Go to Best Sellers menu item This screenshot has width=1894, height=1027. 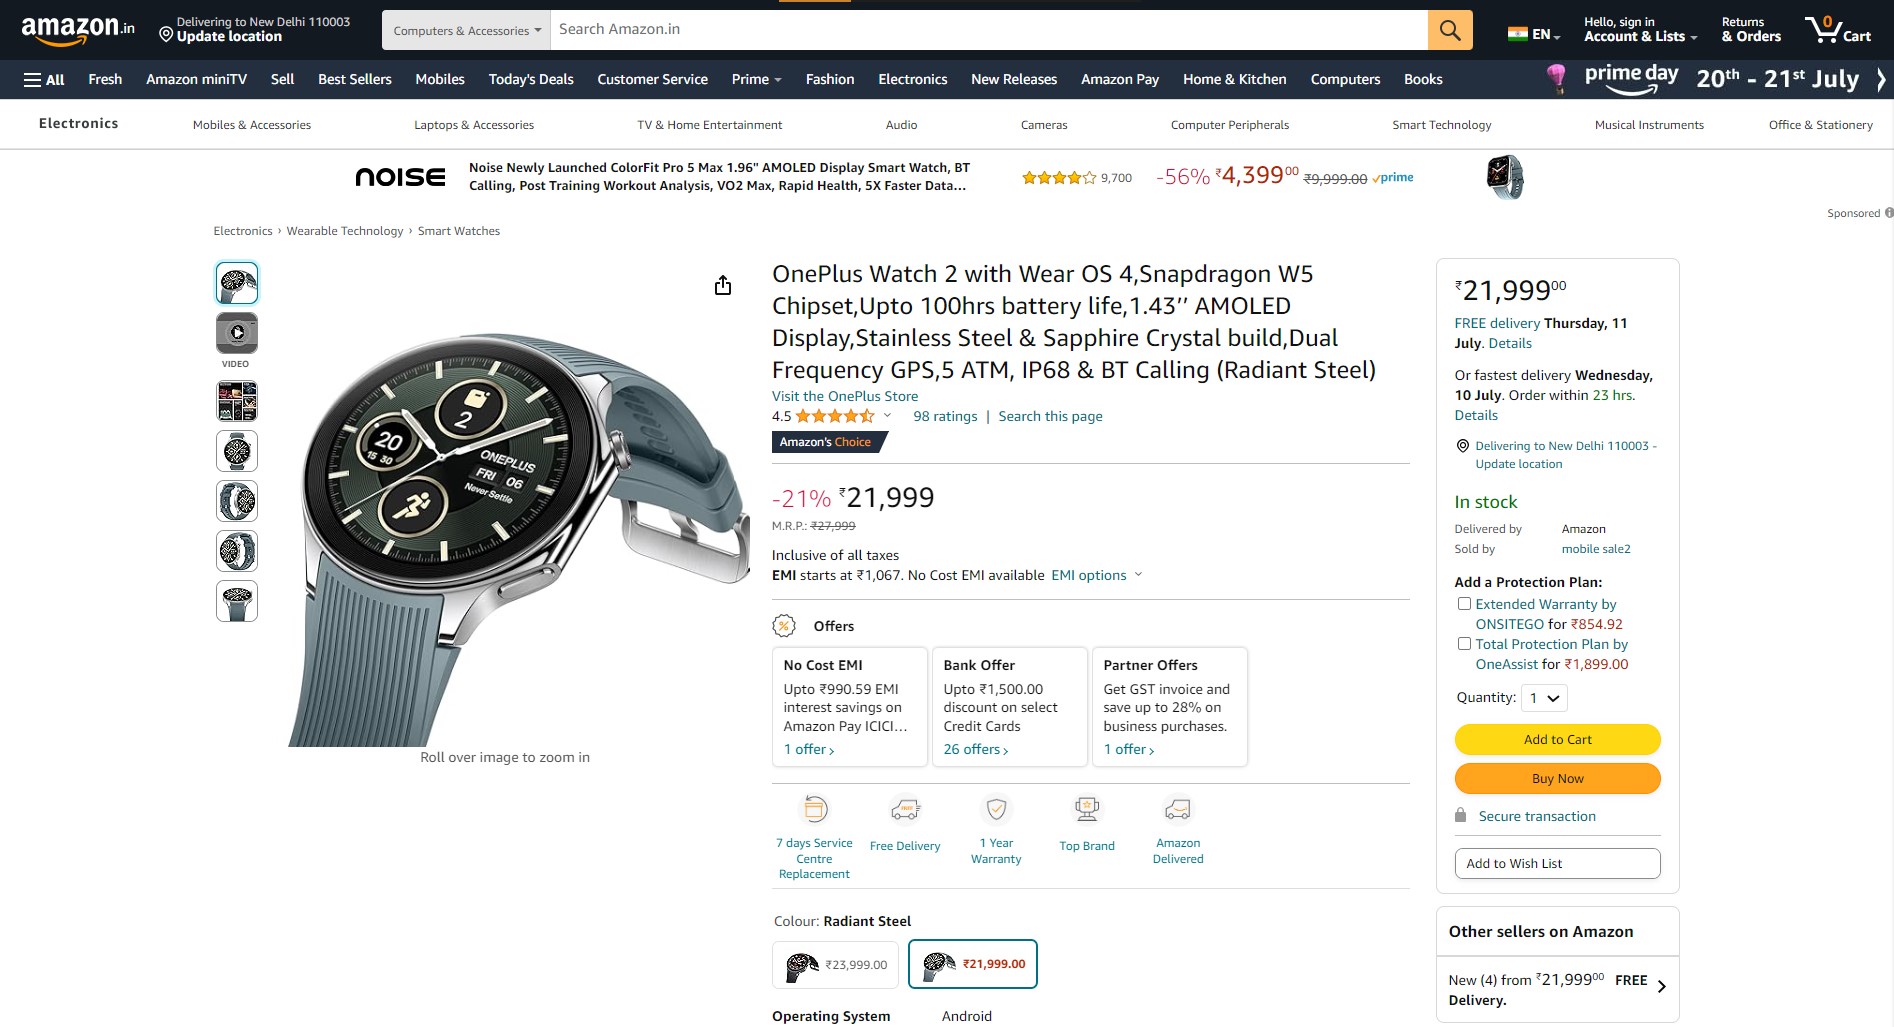(x=355, y=80)
